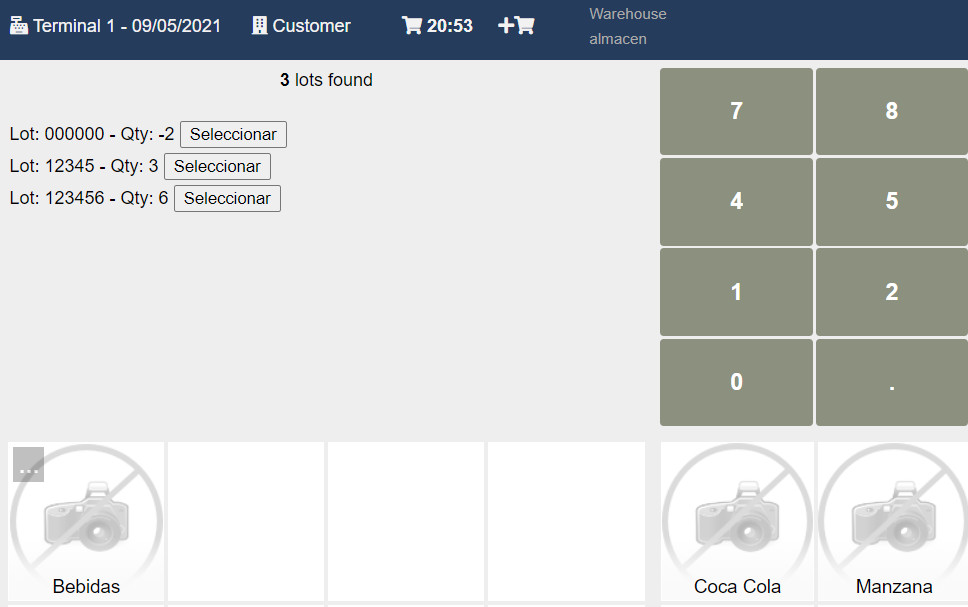This screenshot has width=968, height=607.
Task: Tap keypad number 5
Action: point(891,201)
